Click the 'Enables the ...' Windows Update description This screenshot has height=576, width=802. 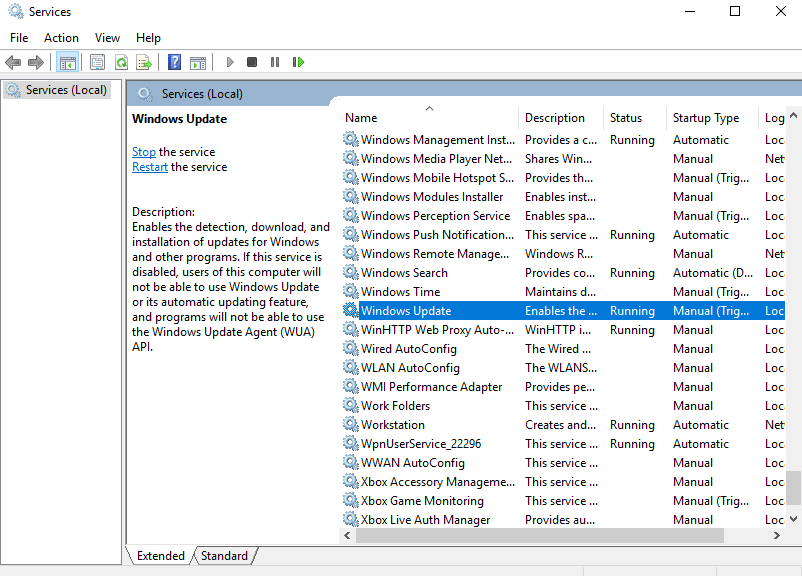(561, 311)
